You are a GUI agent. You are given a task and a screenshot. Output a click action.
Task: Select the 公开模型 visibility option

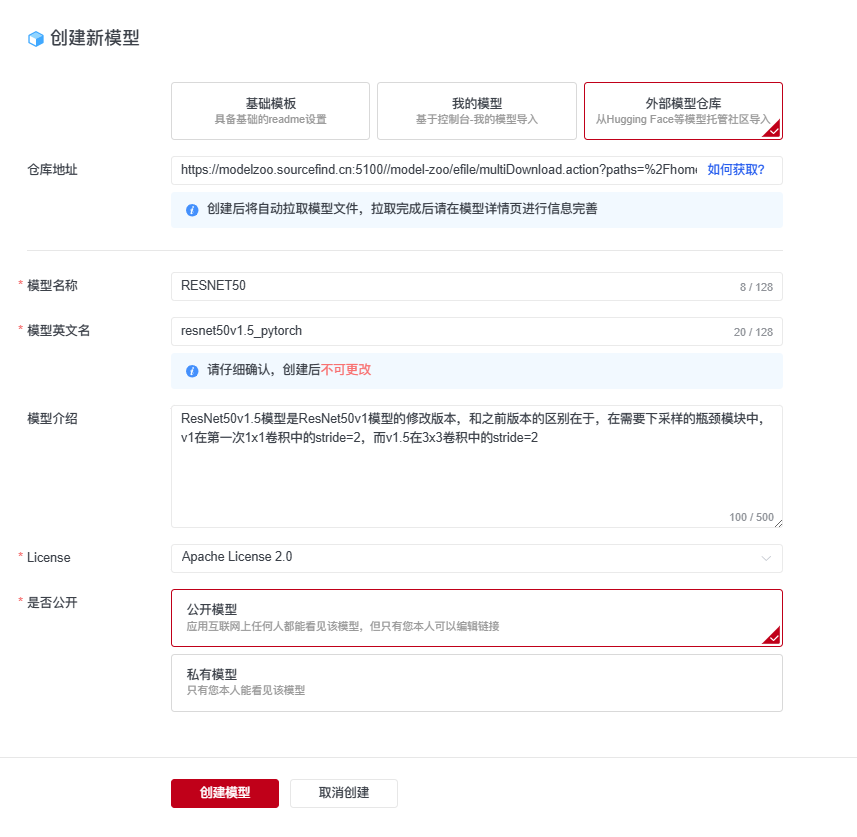coord(475,618)
